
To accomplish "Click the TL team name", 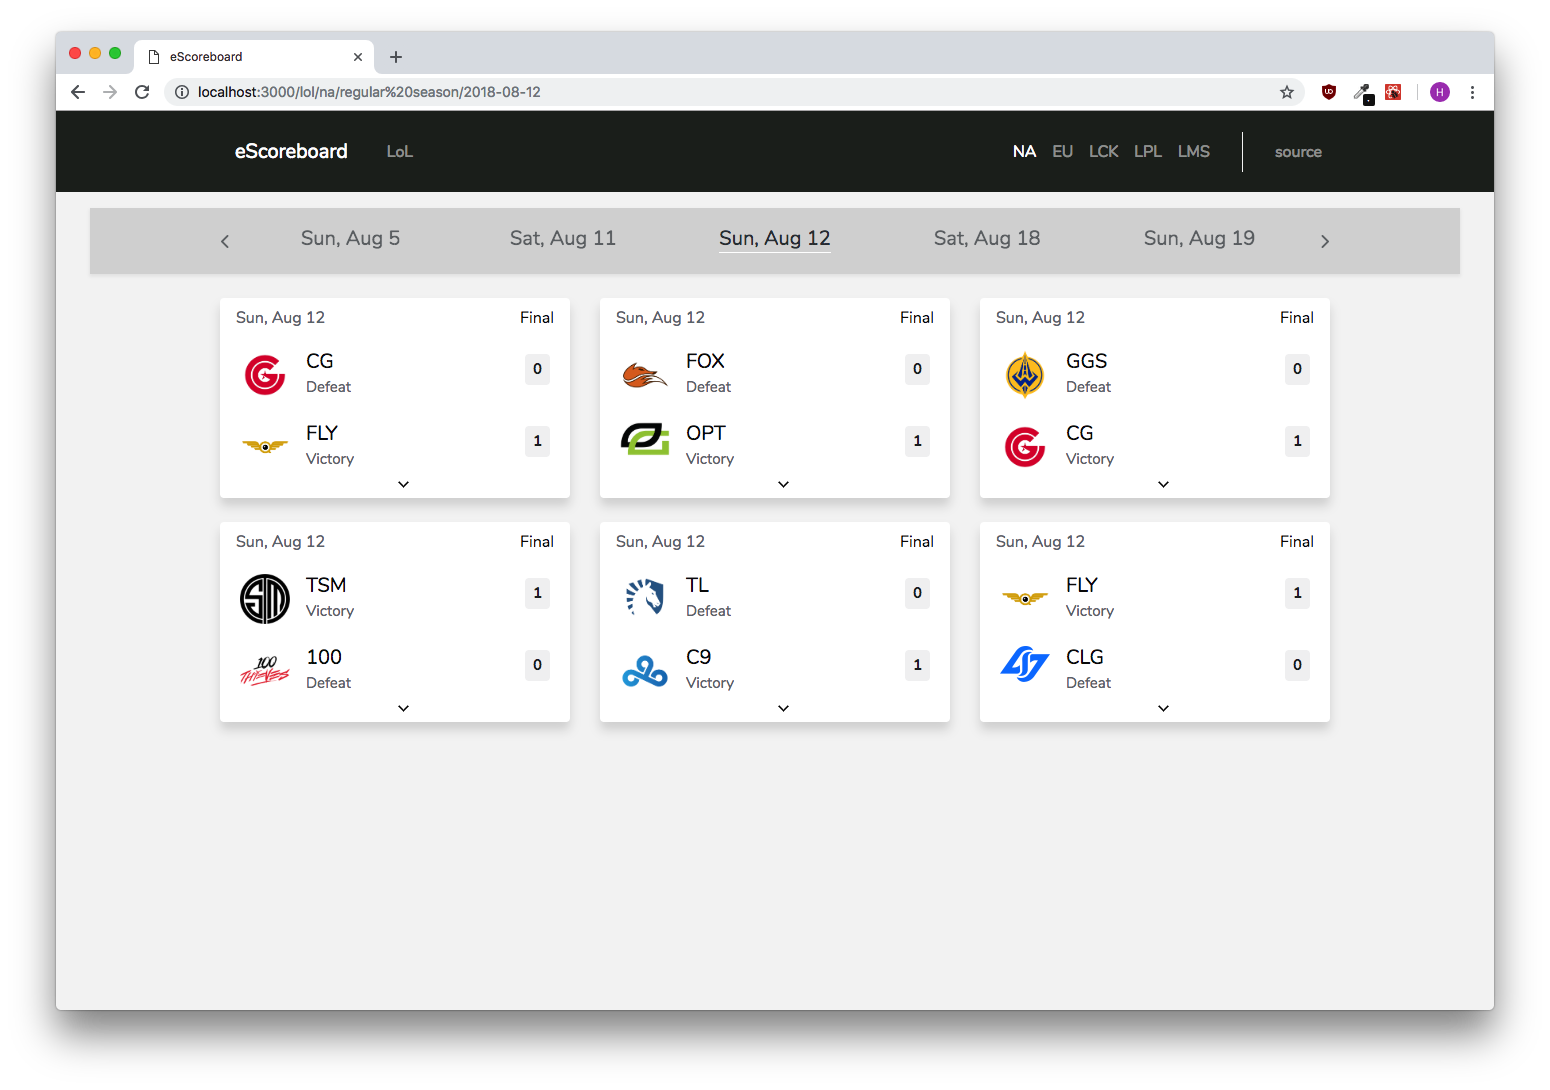I will click(697, 585).
